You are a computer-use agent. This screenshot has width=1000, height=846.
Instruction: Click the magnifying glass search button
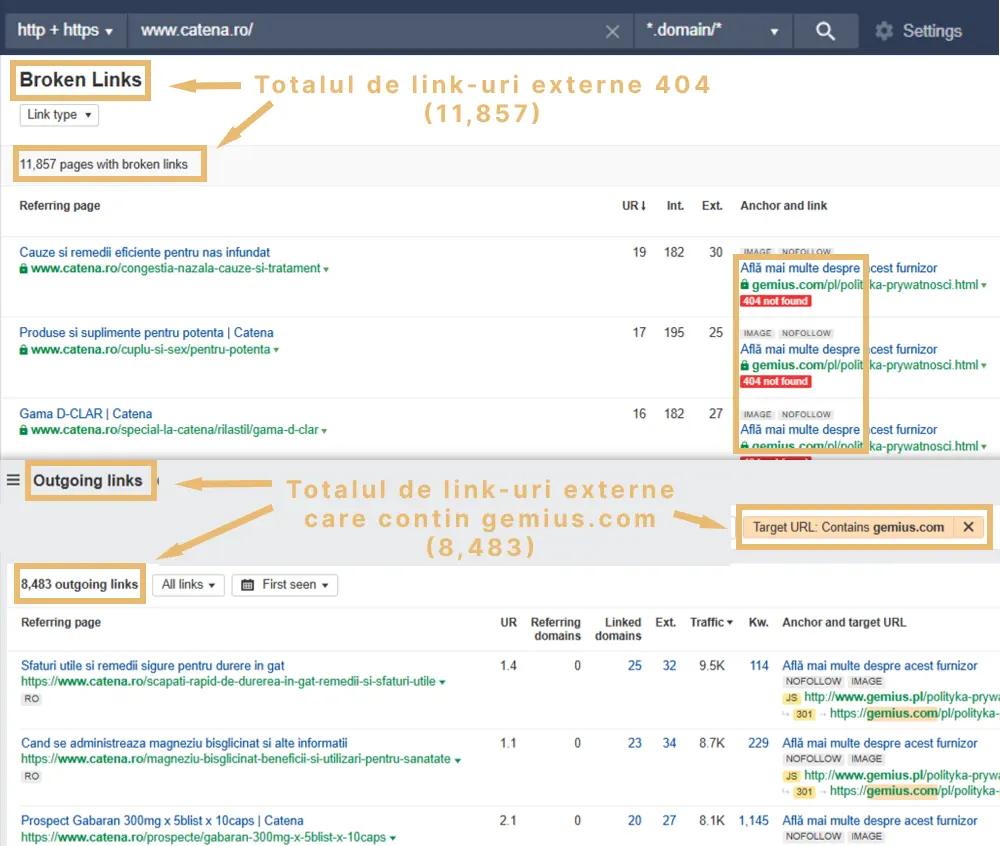(x=825, y=31)
